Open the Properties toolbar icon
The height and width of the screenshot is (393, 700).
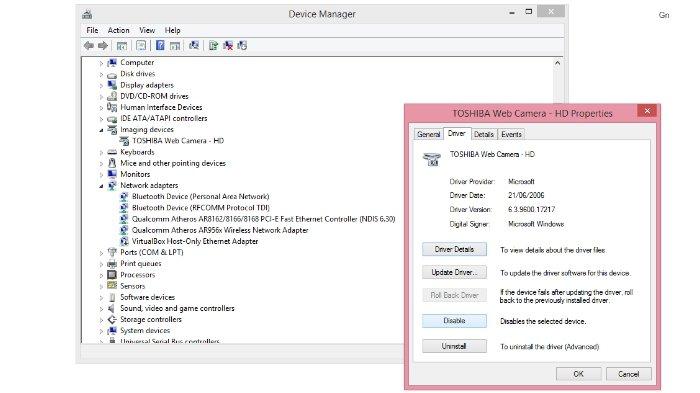pos(141,46)
